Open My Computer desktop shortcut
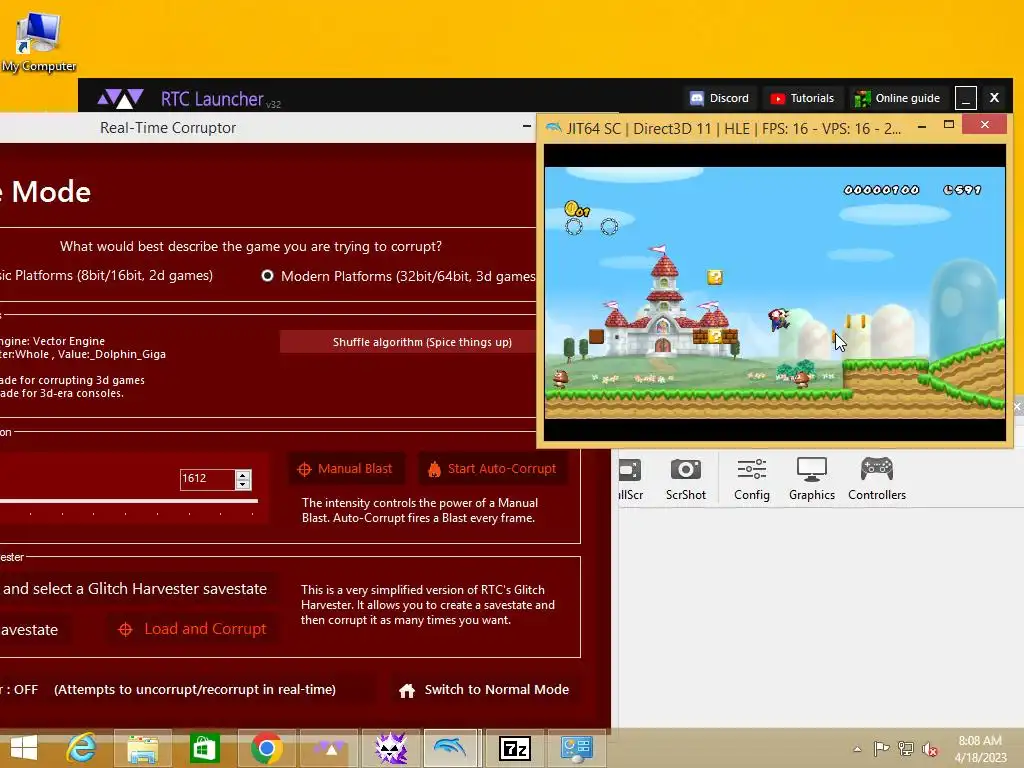This screenshot has width=1024, height=768. (x=39, y=43)
